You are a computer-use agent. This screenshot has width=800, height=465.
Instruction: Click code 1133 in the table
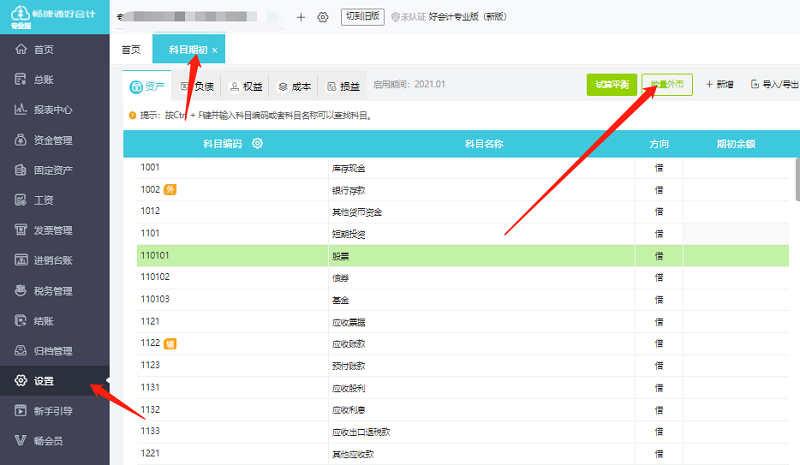150,431
